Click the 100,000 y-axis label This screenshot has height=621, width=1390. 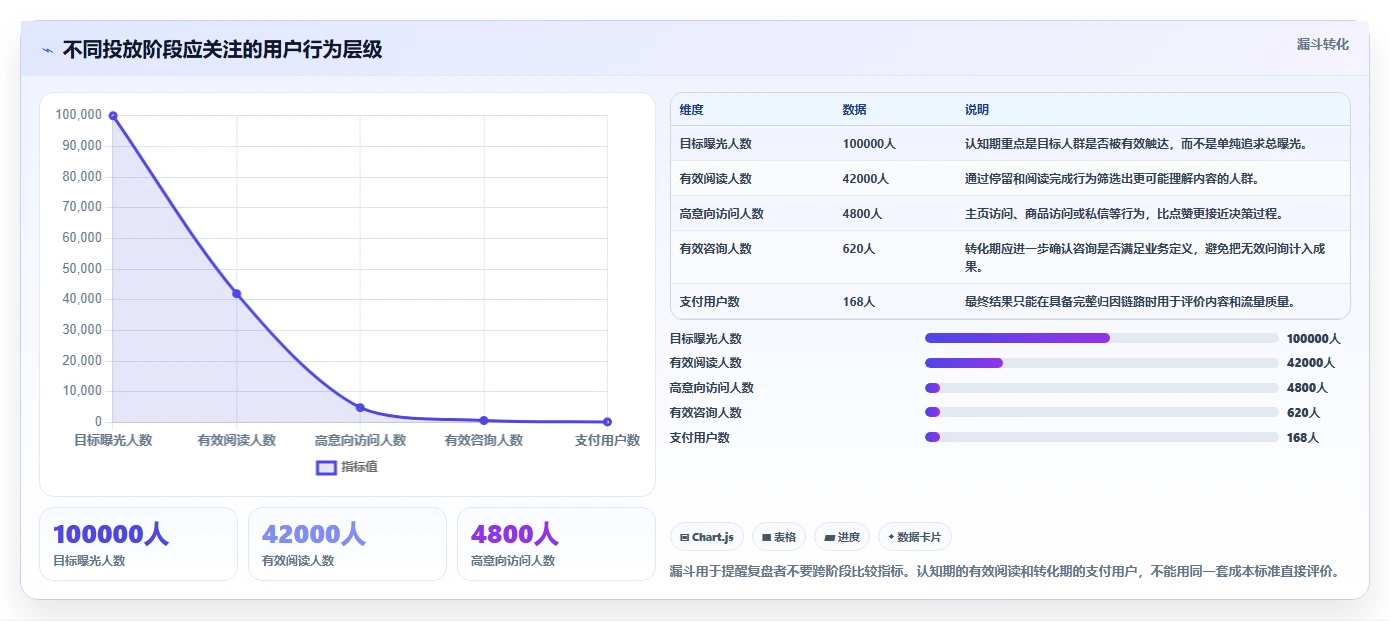click(79, 115)
